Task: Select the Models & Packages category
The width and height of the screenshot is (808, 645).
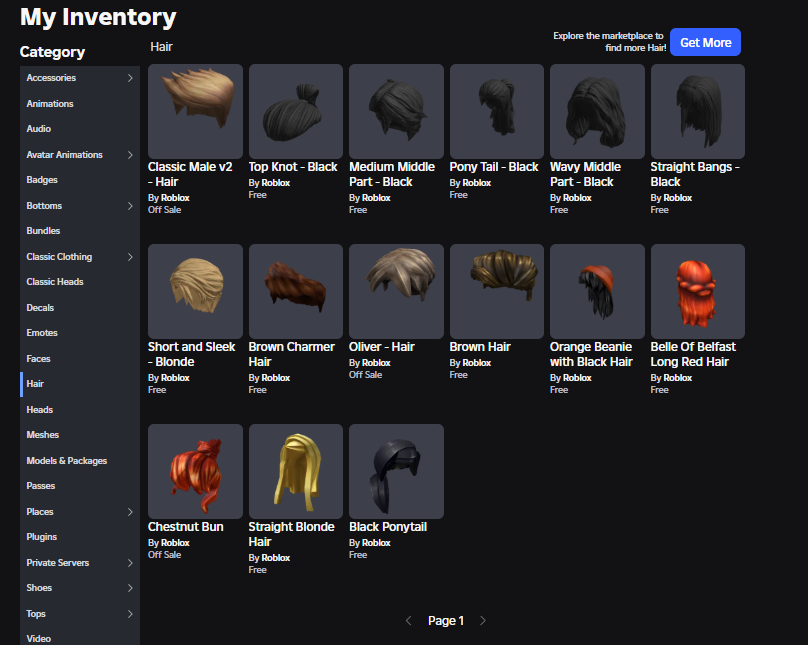Action: [80, 461]
